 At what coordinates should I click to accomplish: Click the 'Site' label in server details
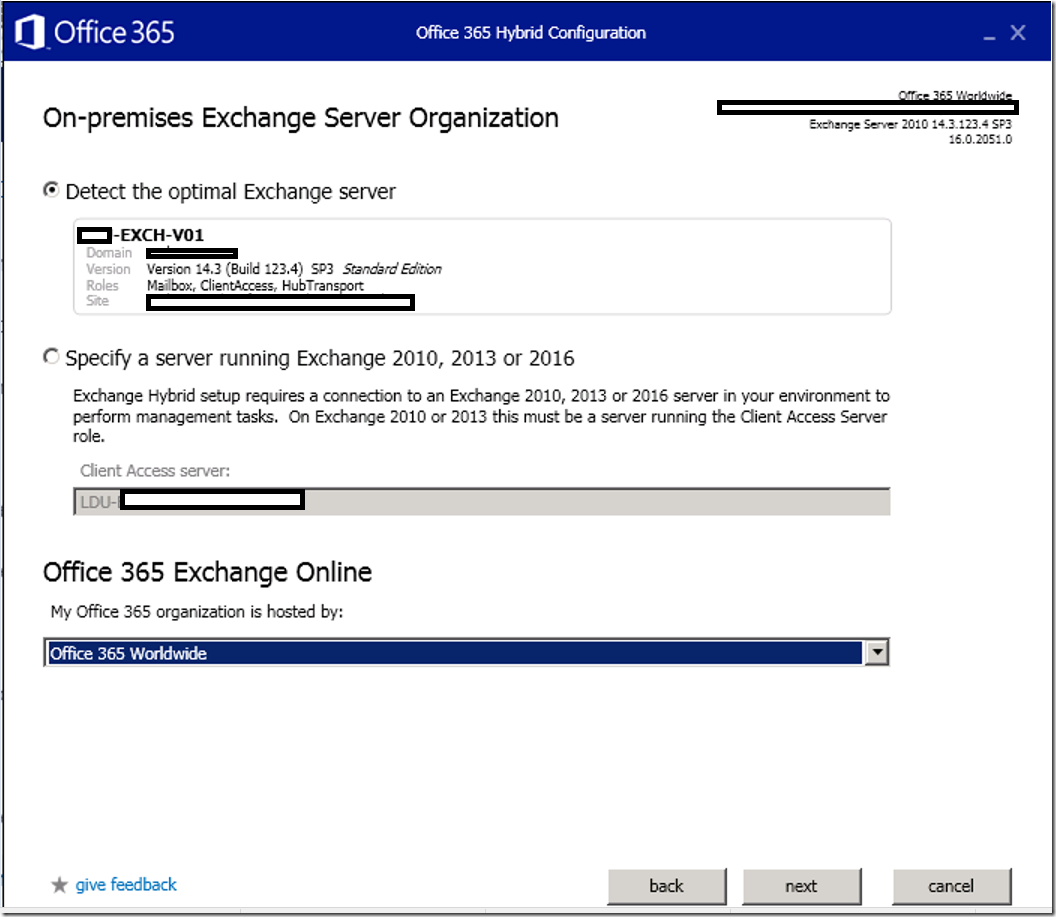[97, 301]
